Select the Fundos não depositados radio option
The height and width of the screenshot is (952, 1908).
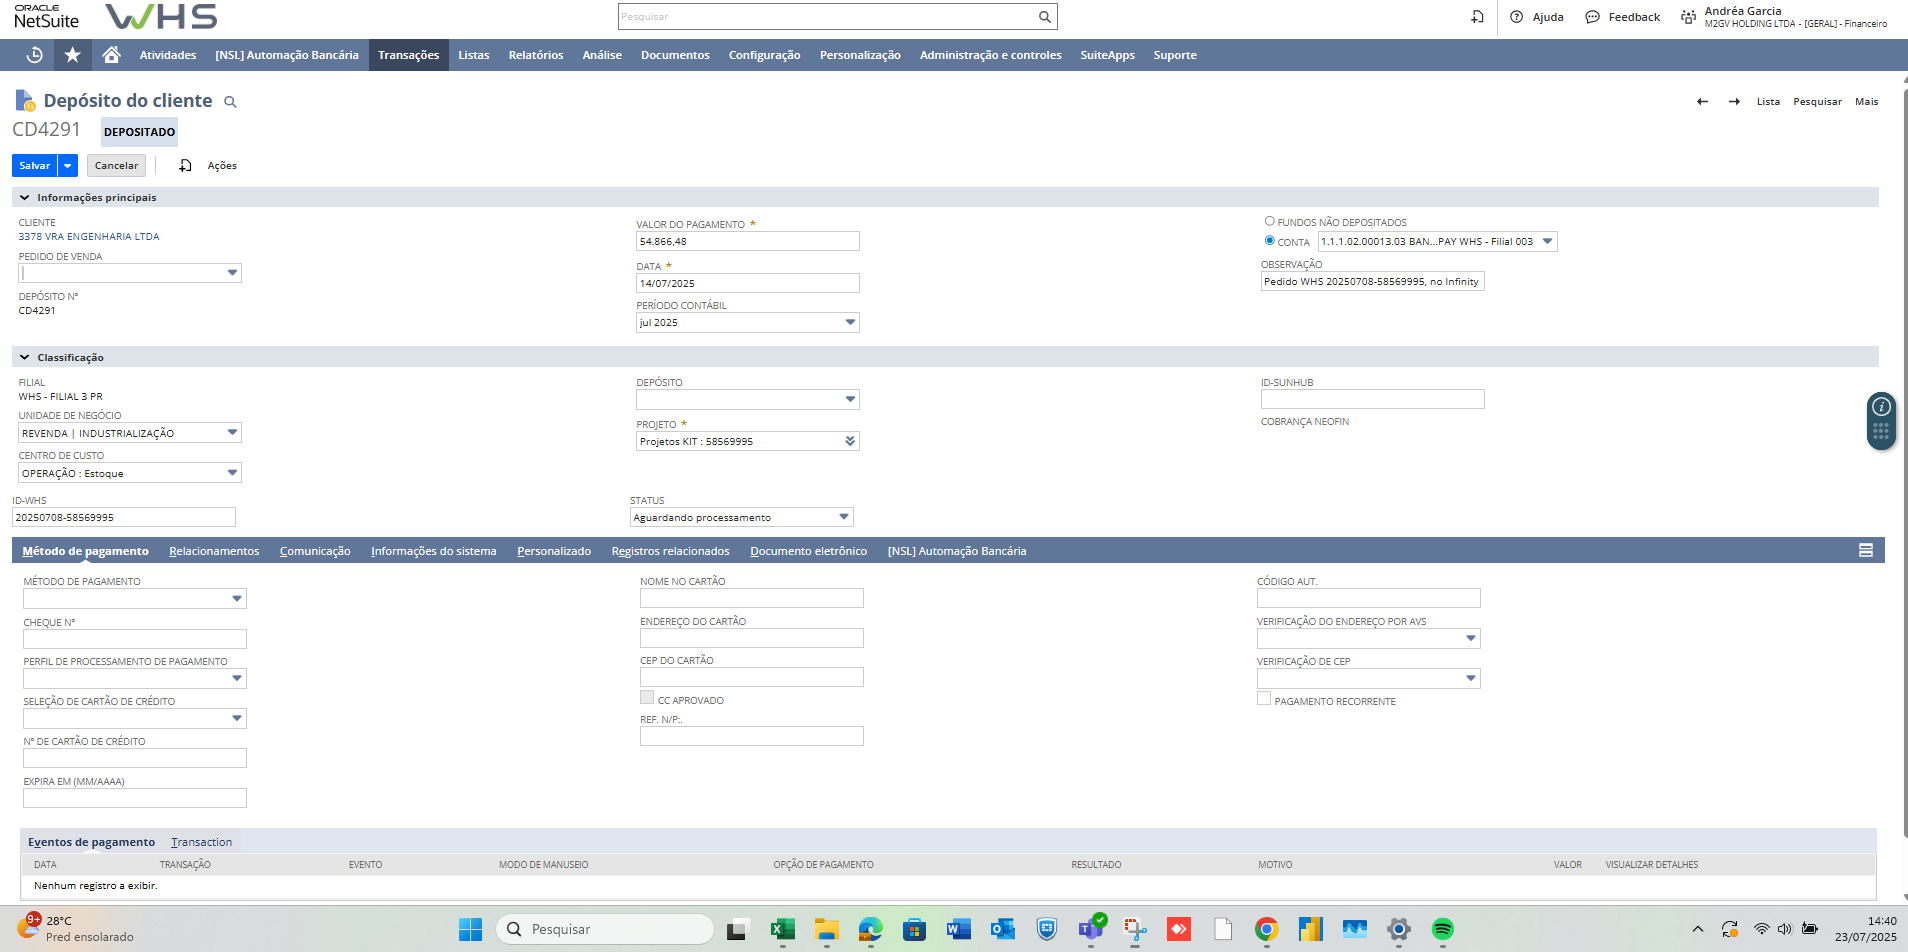coord(1269,222)
